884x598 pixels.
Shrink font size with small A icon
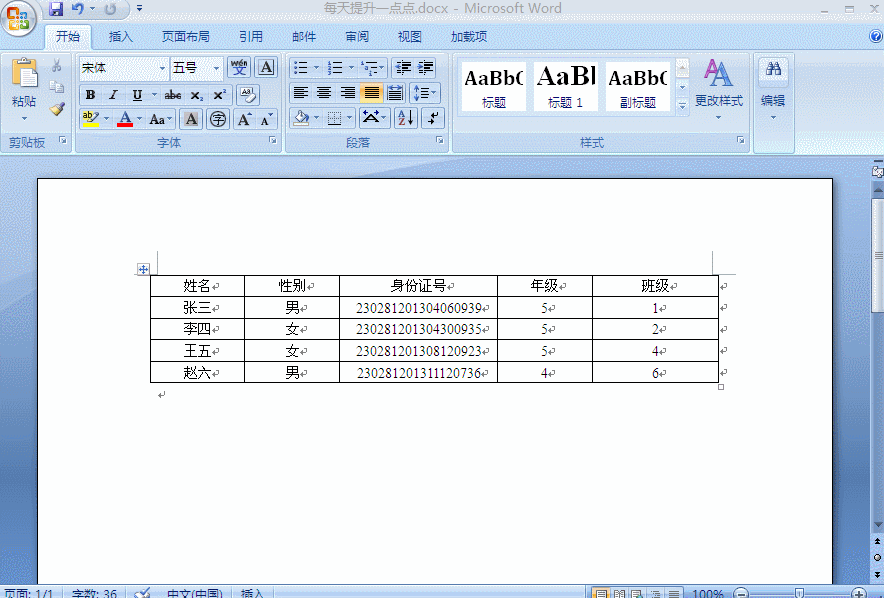tap(266, 119)
